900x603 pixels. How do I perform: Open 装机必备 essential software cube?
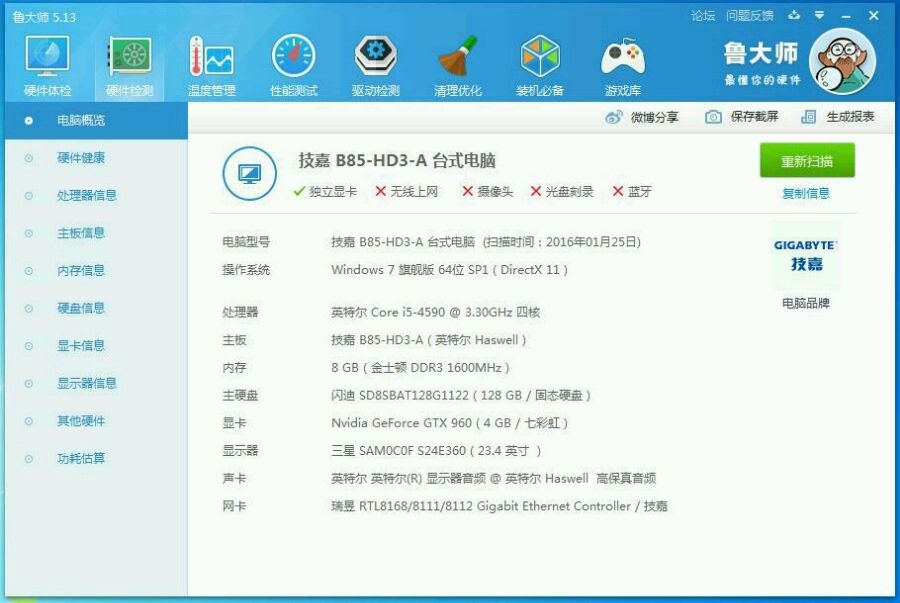point(540,65)
